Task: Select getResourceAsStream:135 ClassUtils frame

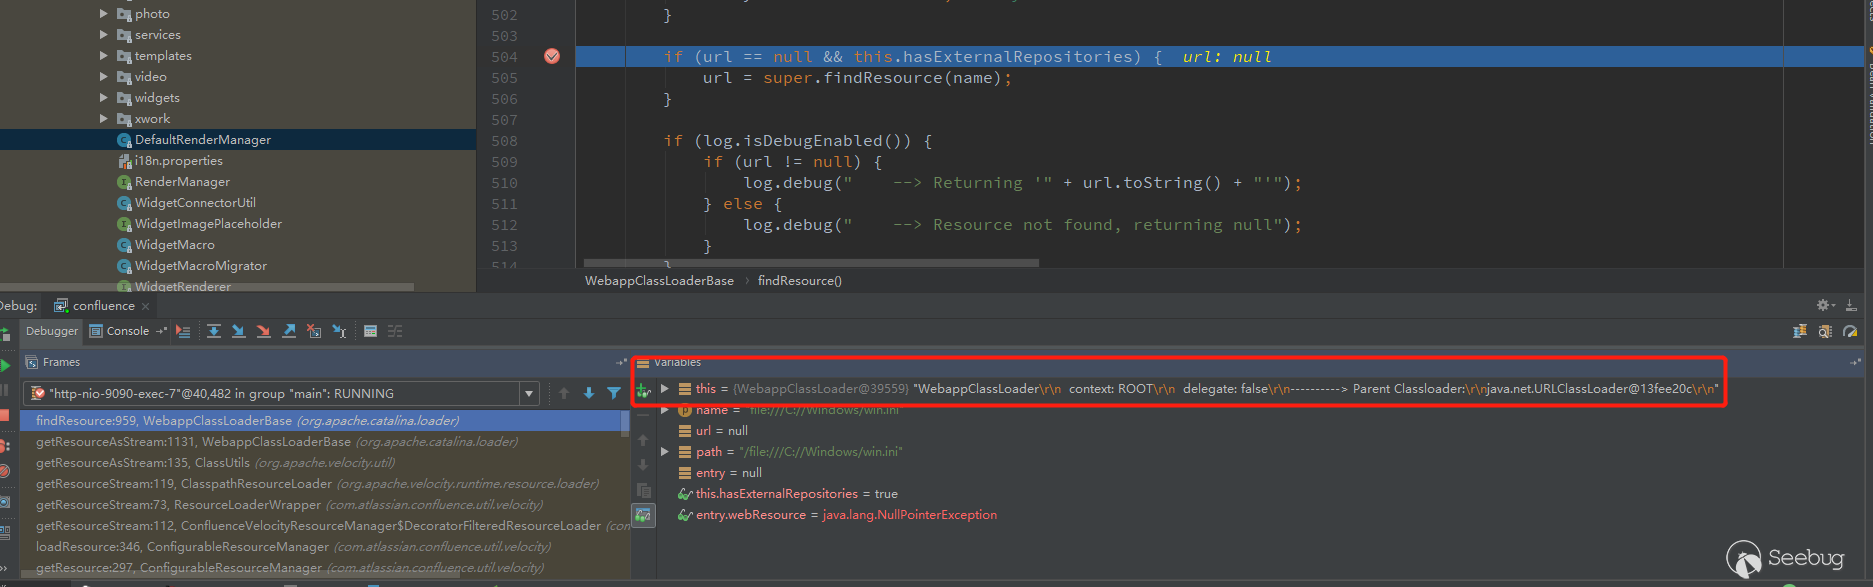Action: (x=215, y=463)
